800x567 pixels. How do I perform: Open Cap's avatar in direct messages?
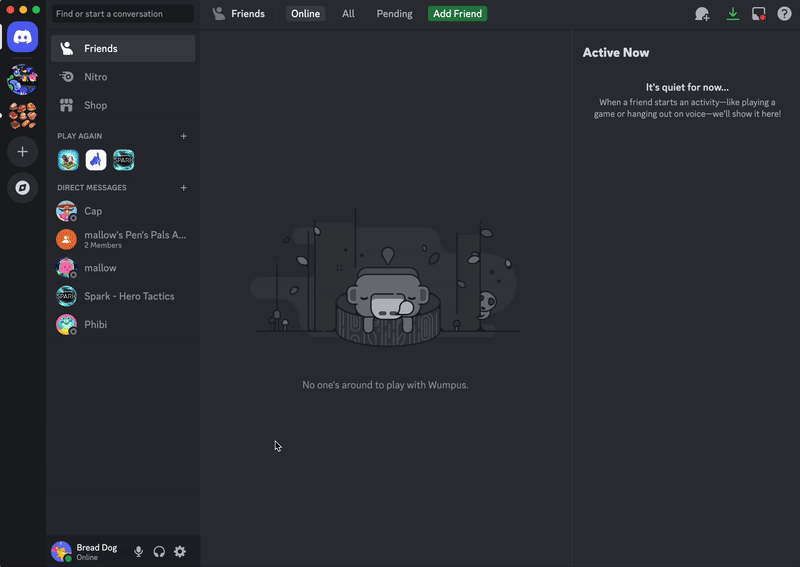point(66,211)
